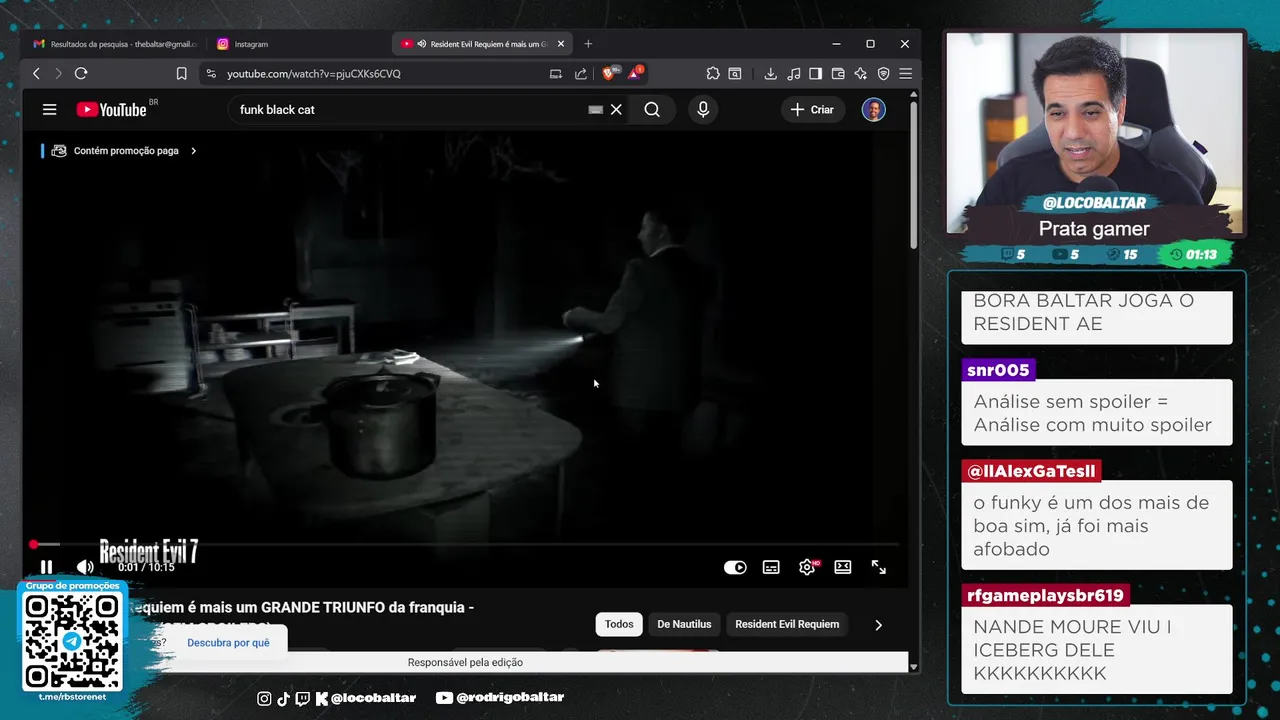The height and width of the screenshot is (720, 1280).
Task: Click the address bar URL
Action: pyautogui.click(x=314, y=73)
